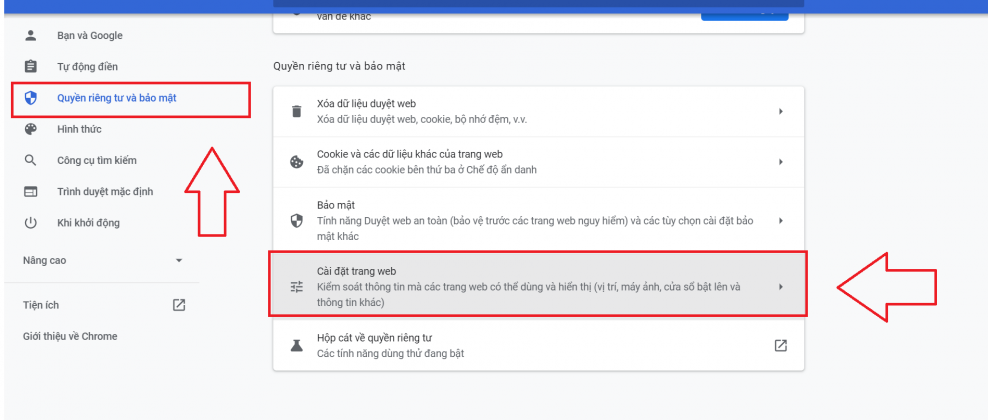Expand the Nâng cao section arrow

179,261
